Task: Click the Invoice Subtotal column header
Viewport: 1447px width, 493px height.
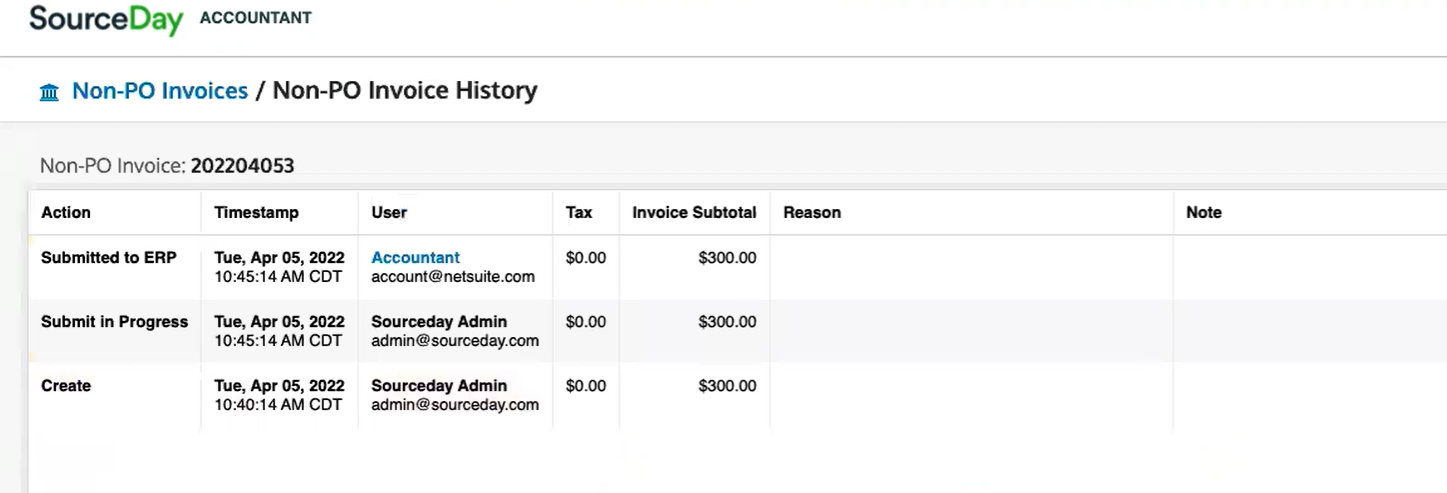Action: 694,213
